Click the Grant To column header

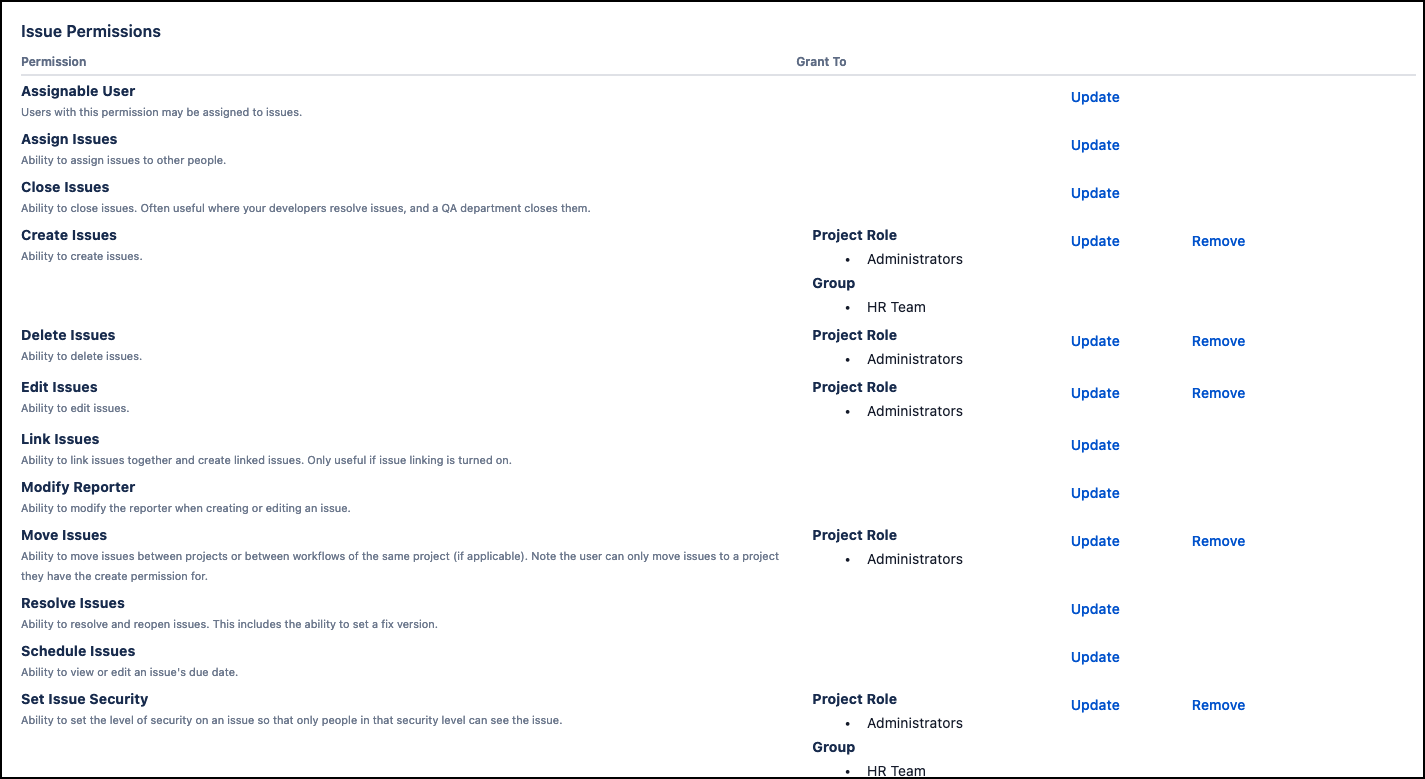click(x=821, y=62)
